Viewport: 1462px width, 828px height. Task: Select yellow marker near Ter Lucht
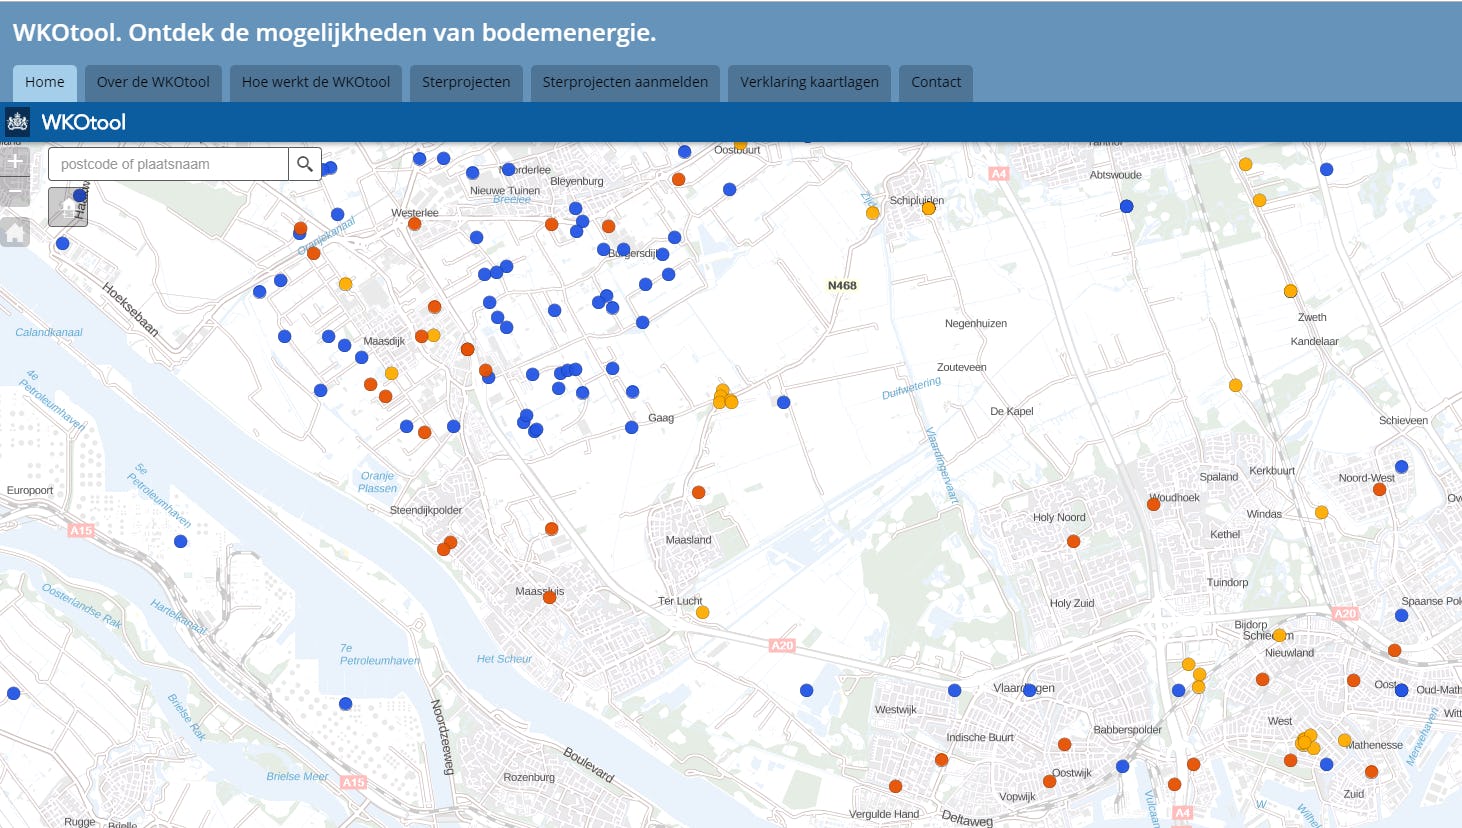pos(702,612)
